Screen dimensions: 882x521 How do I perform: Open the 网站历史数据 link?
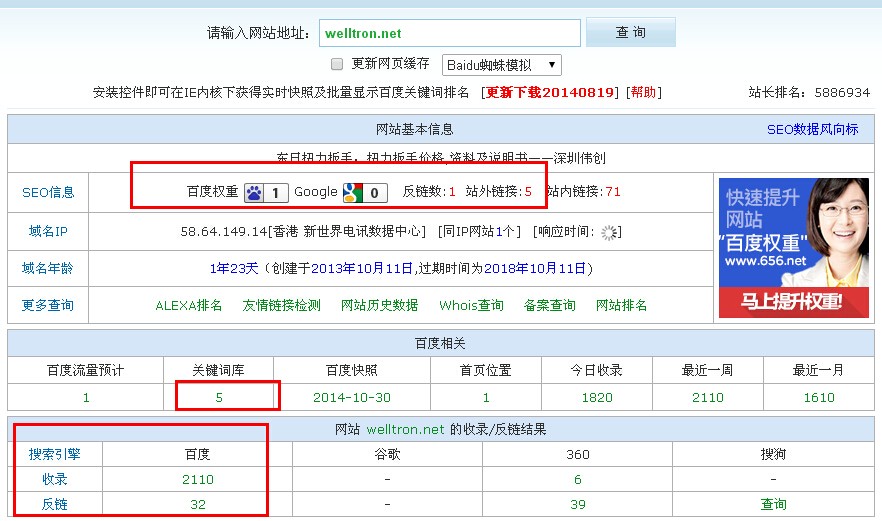(379, 305)
